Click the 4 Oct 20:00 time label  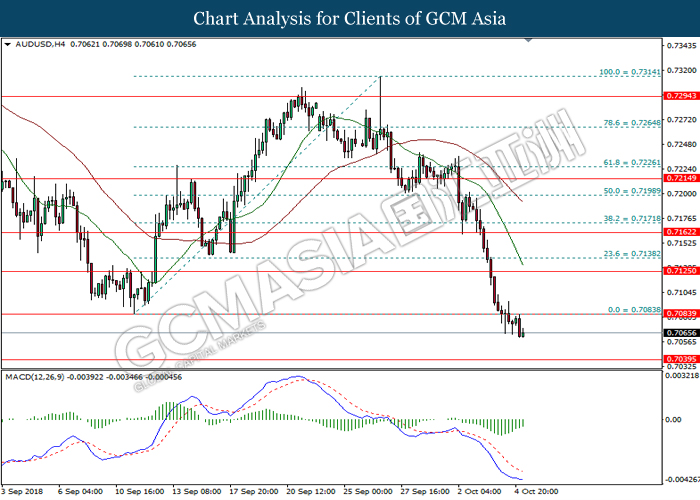click(x=537, y=491)
